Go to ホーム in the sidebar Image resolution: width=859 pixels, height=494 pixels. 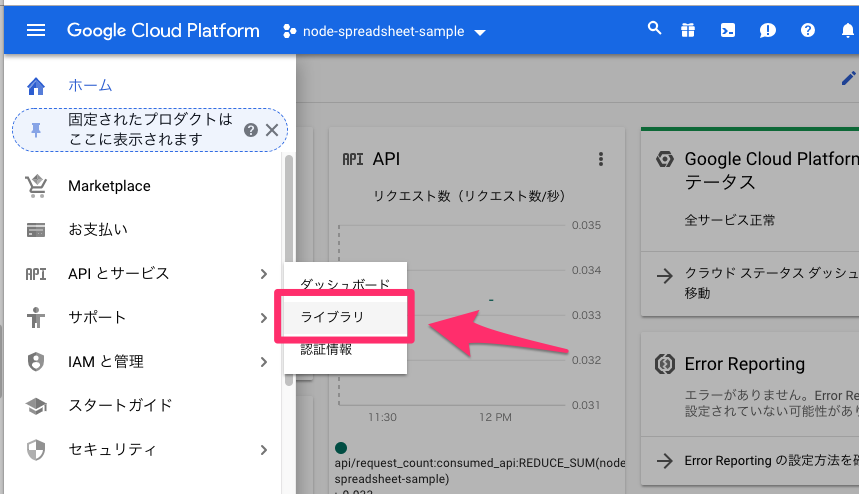tap(90, 85)
